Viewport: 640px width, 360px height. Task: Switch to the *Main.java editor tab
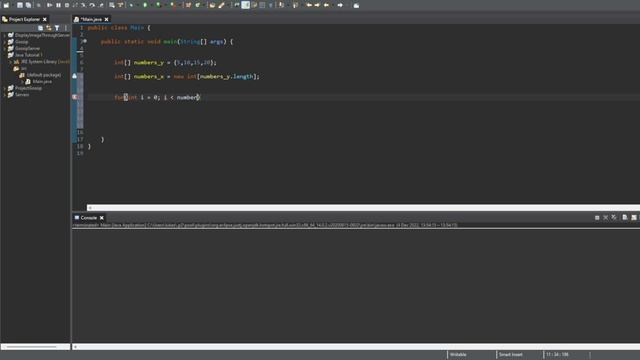91,19
